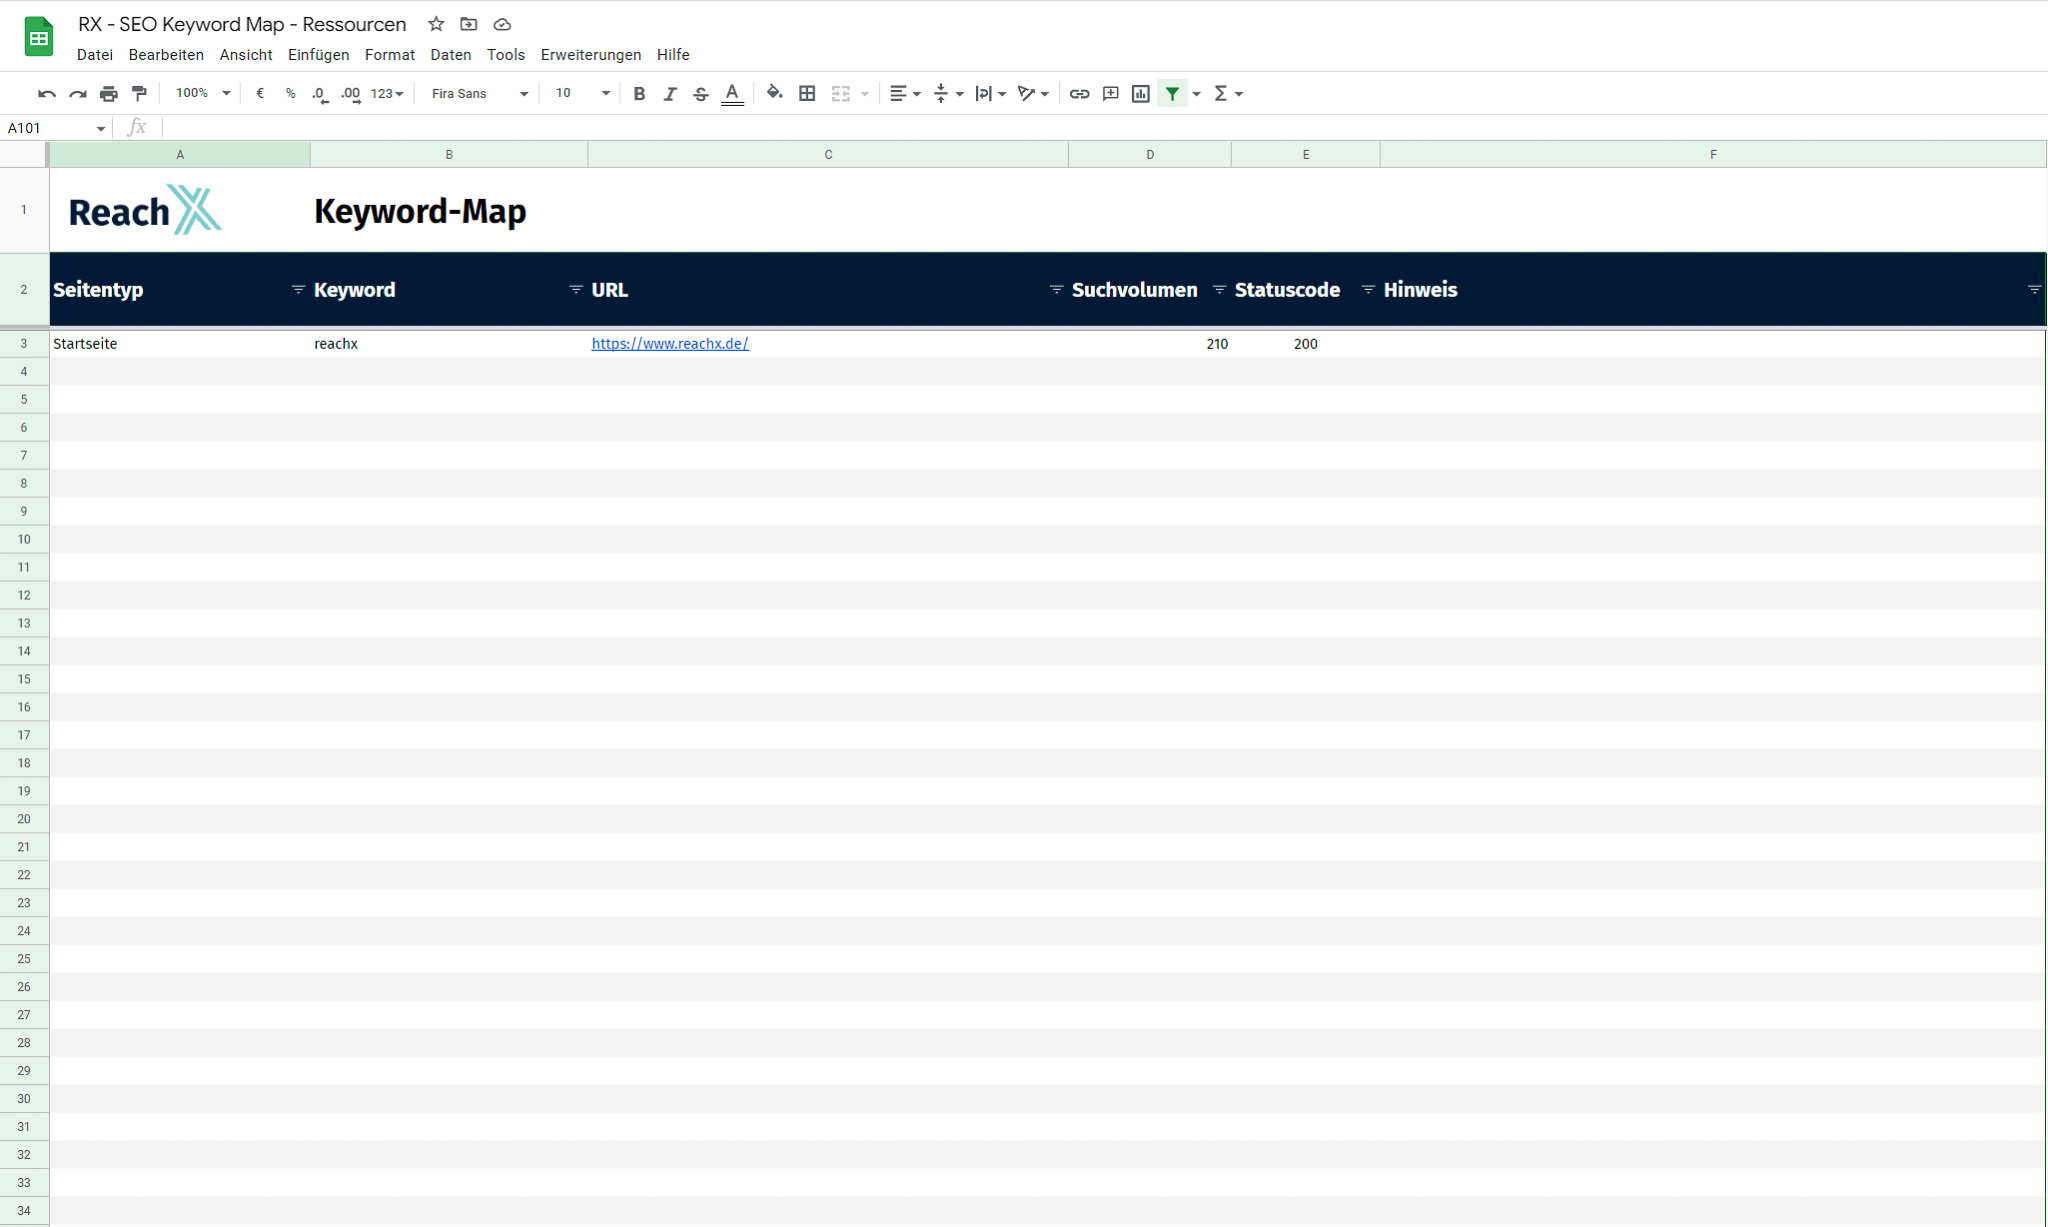
Task: Click the undo arrow icon
Action: tap(46, 94)
